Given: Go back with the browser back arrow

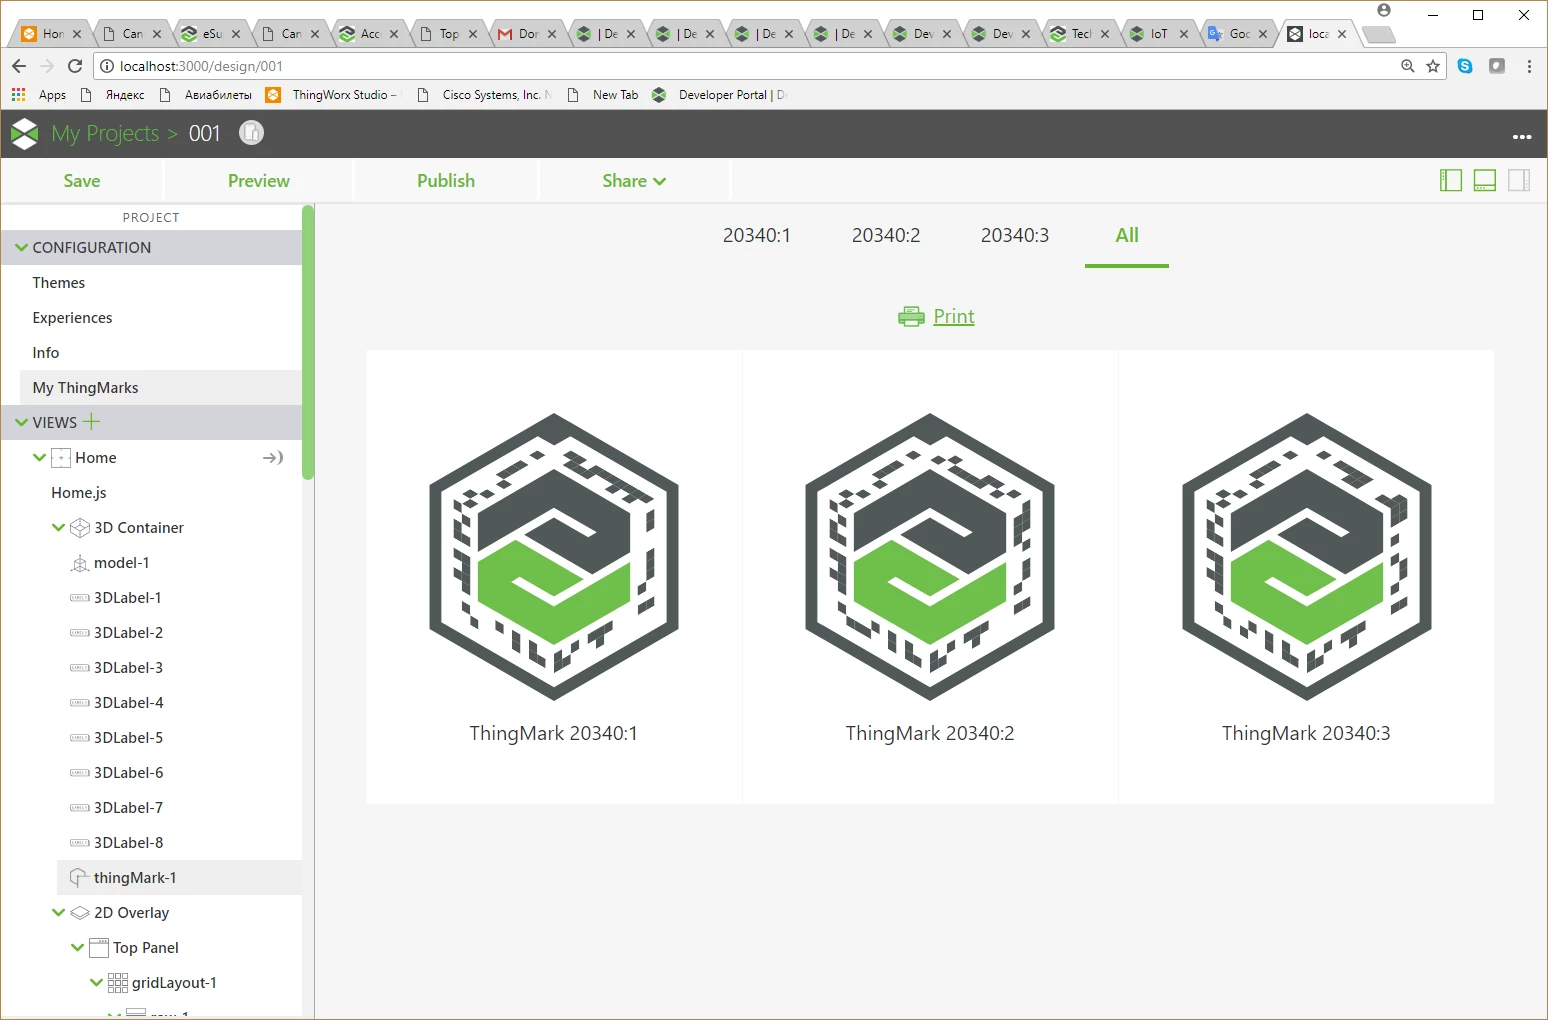Looking at the screenshot, I should 19,66.
